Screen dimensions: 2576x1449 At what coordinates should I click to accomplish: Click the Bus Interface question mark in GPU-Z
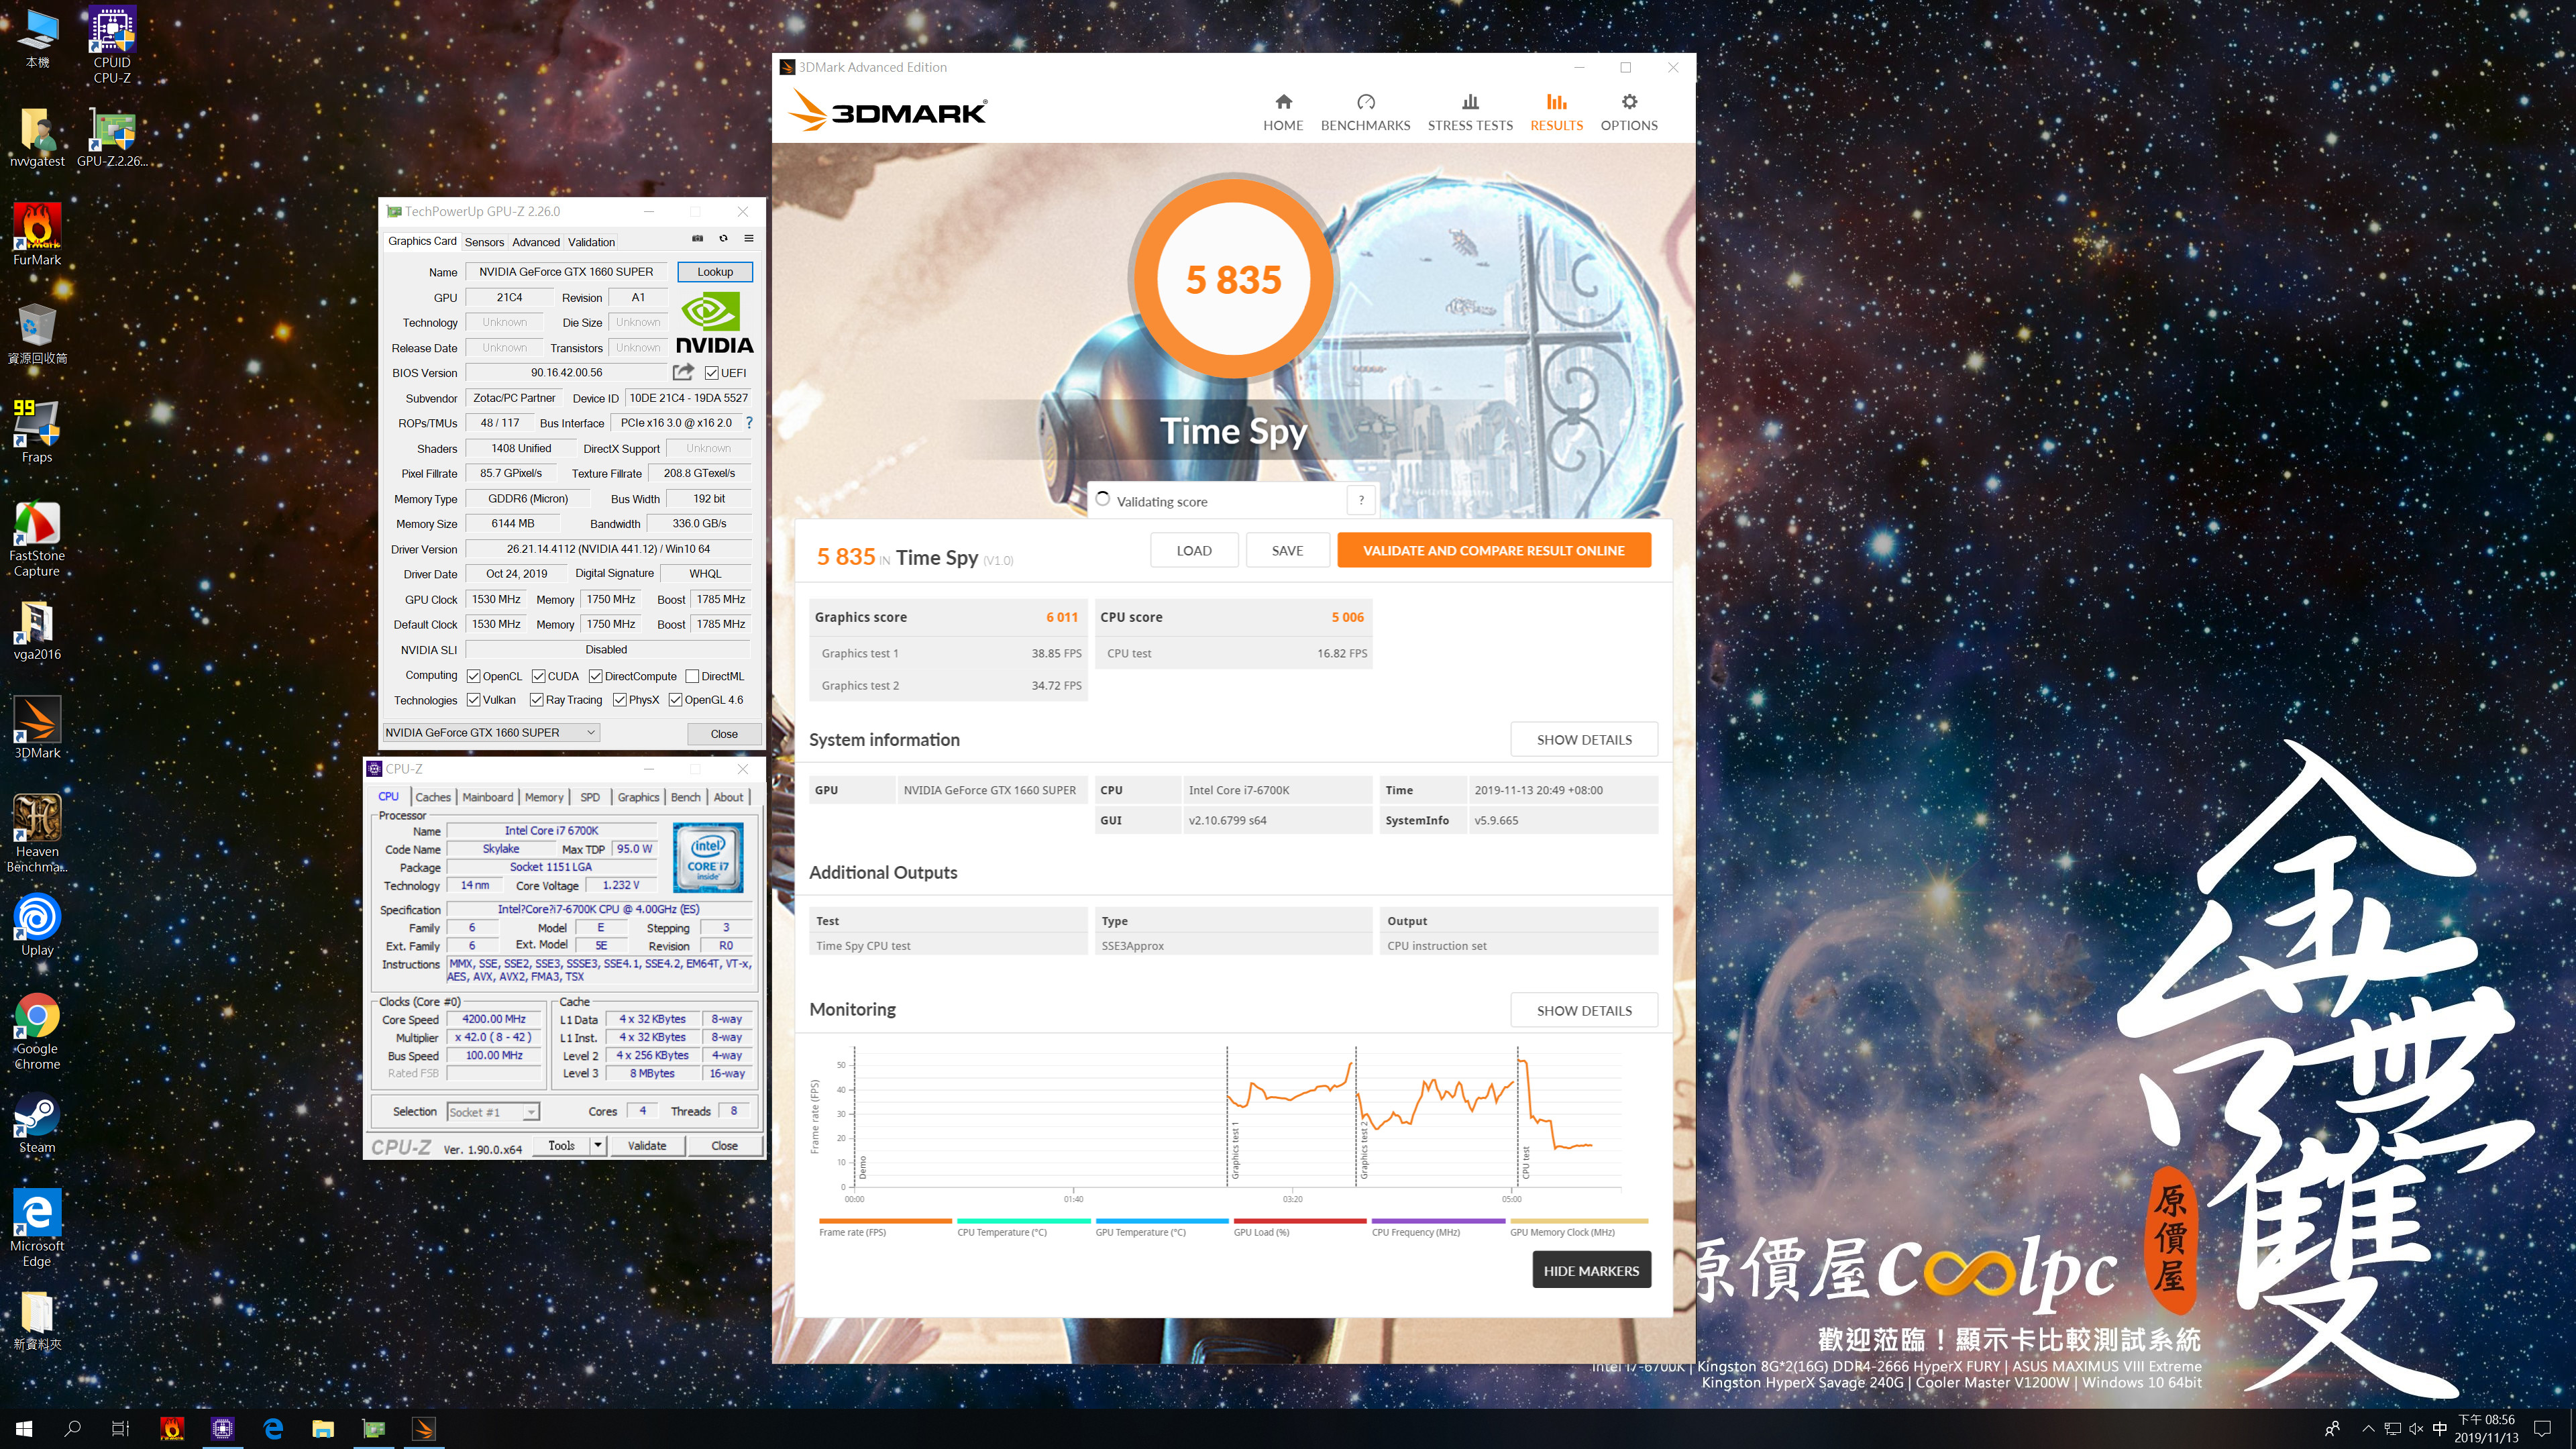749,423
